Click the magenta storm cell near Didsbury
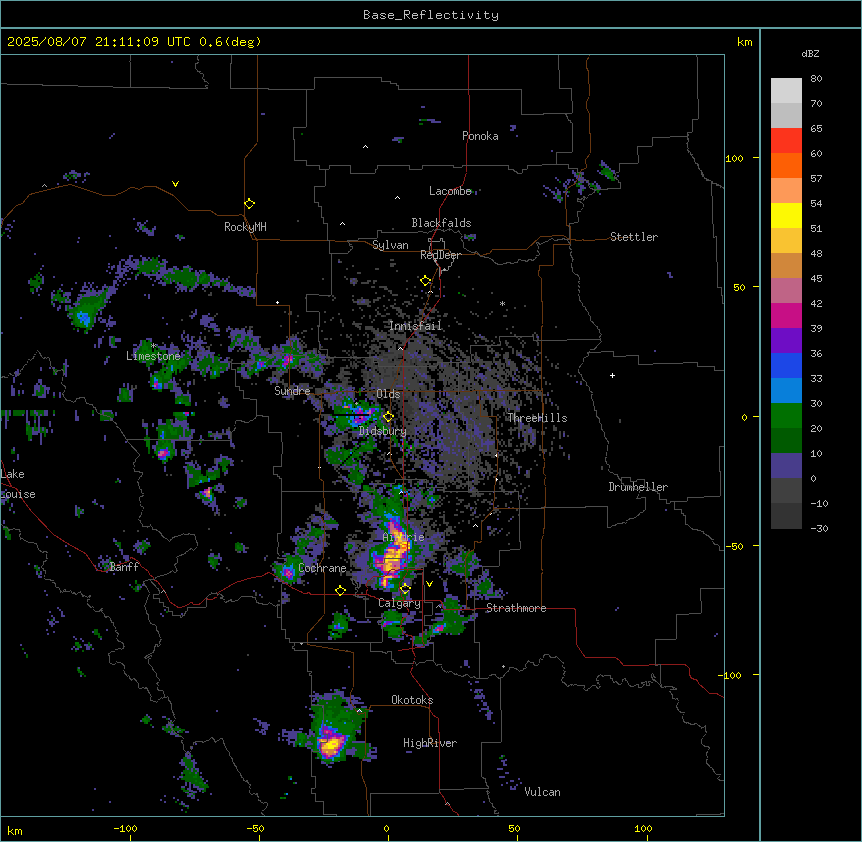This screenshot has height=842, width=862. pos(358,416)
